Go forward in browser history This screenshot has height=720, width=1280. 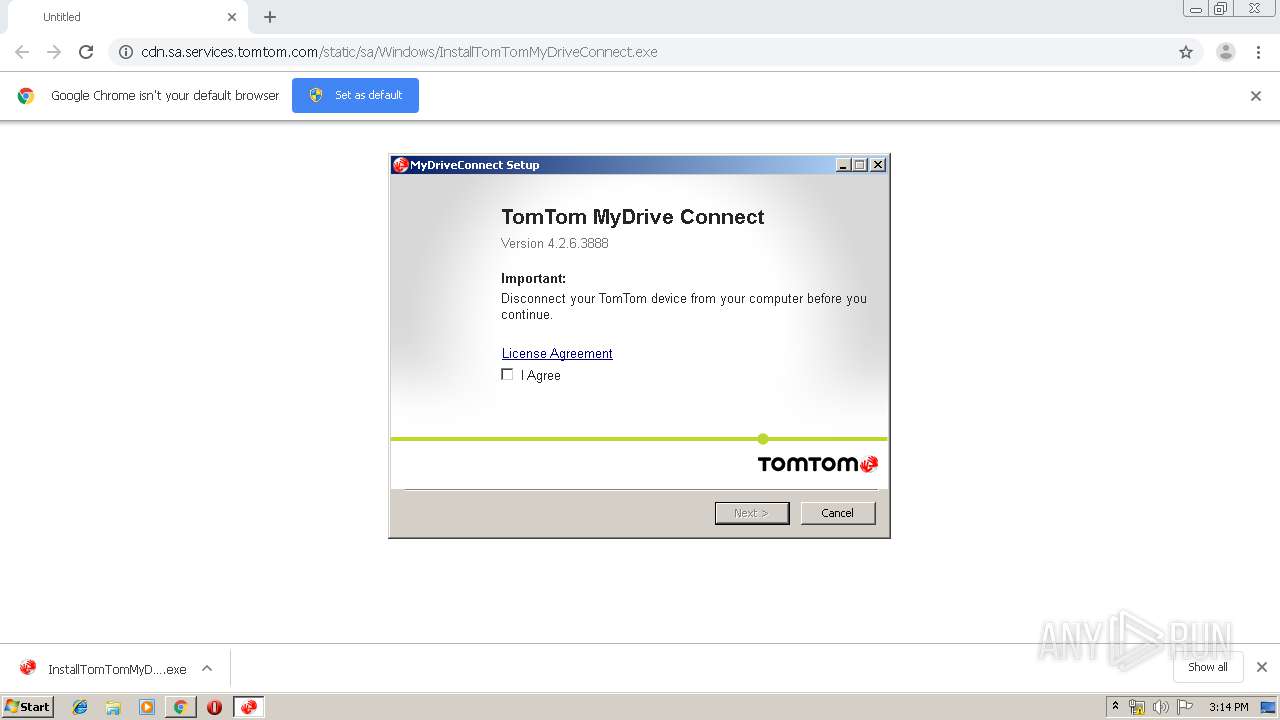pyautogui.click(x=54, y=52)
